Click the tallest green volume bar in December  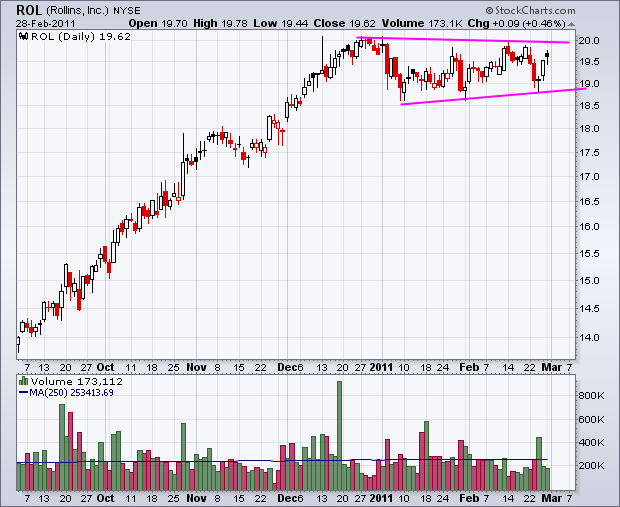click(339, 435)
